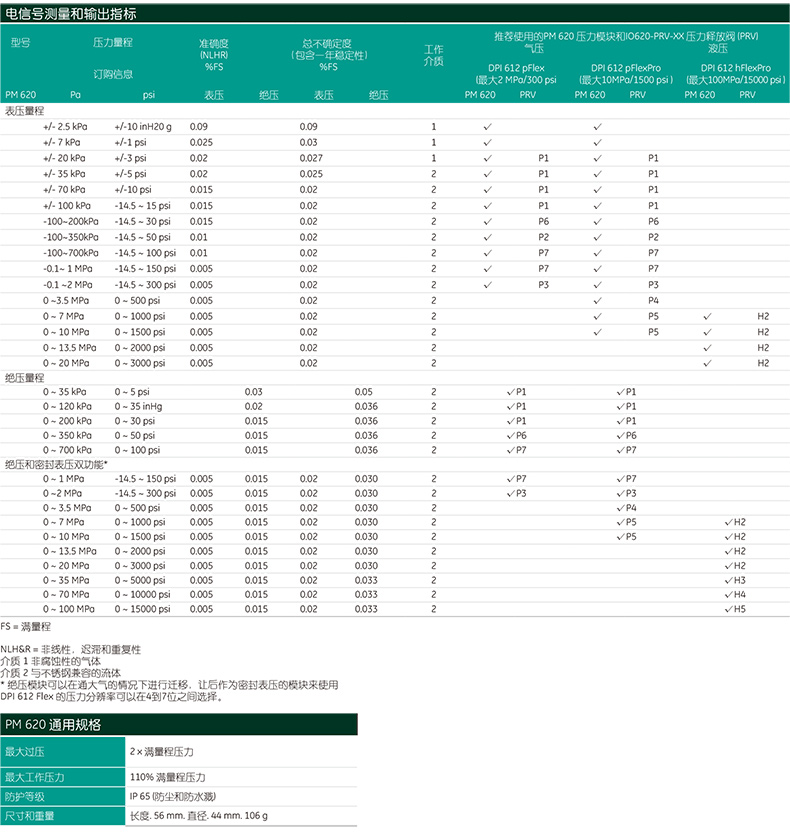Screen dimensions: 790x840
Task: Click the ✓H5 mark in the 0 ~ 100 MPa row
Action: tap(735, 609)
